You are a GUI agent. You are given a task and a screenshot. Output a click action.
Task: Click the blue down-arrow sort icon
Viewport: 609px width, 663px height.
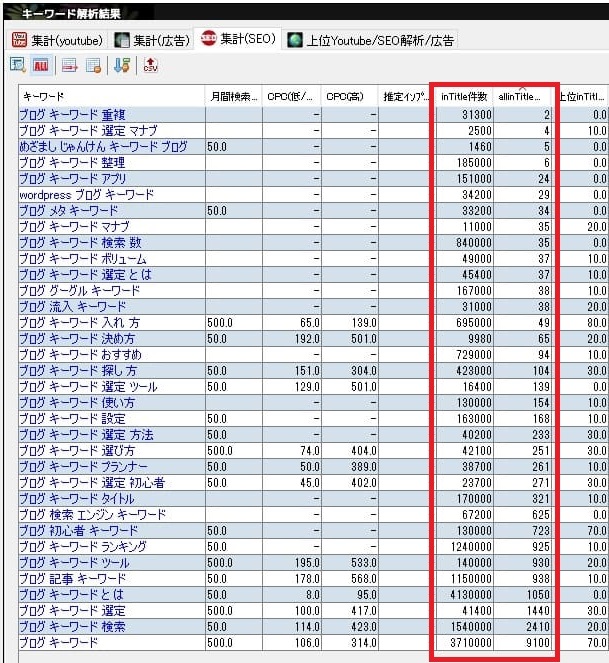point(122,65)
